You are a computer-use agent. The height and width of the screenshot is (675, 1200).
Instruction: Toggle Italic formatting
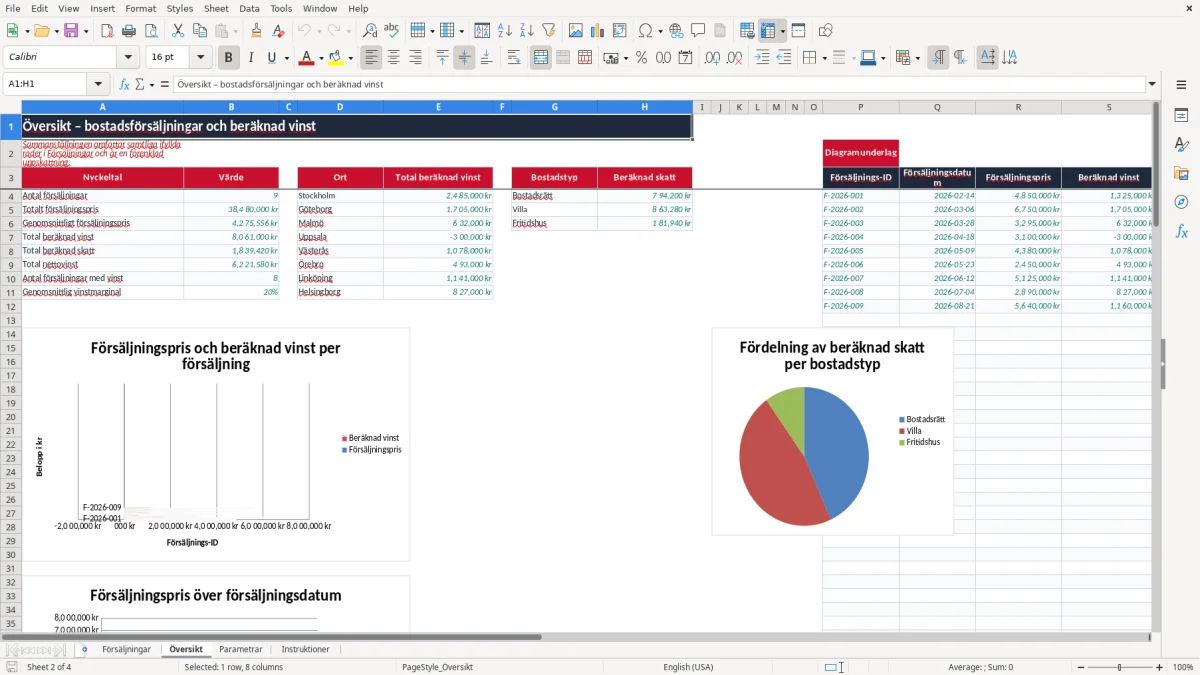(251, 58)
